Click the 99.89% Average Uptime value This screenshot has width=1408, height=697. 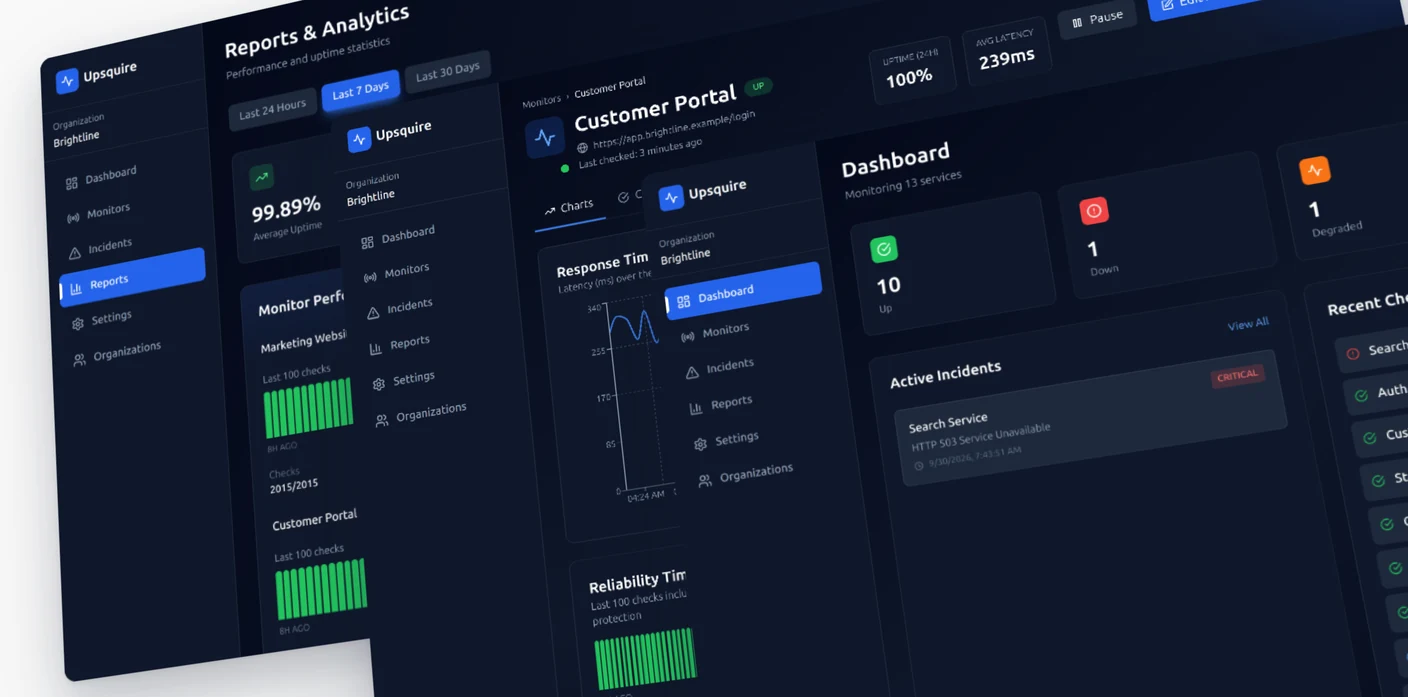(287, 209)
